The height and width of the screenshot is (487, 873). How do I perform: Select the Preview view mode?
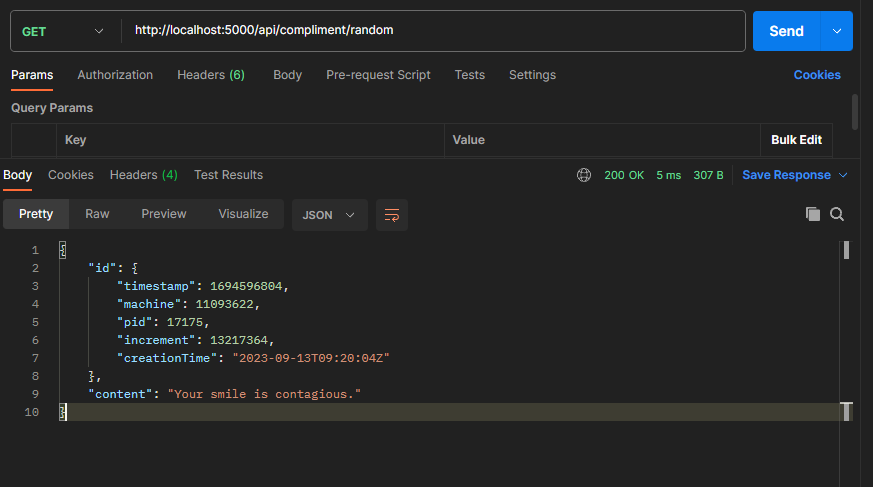pyautogui.click(x=164, y=214)
